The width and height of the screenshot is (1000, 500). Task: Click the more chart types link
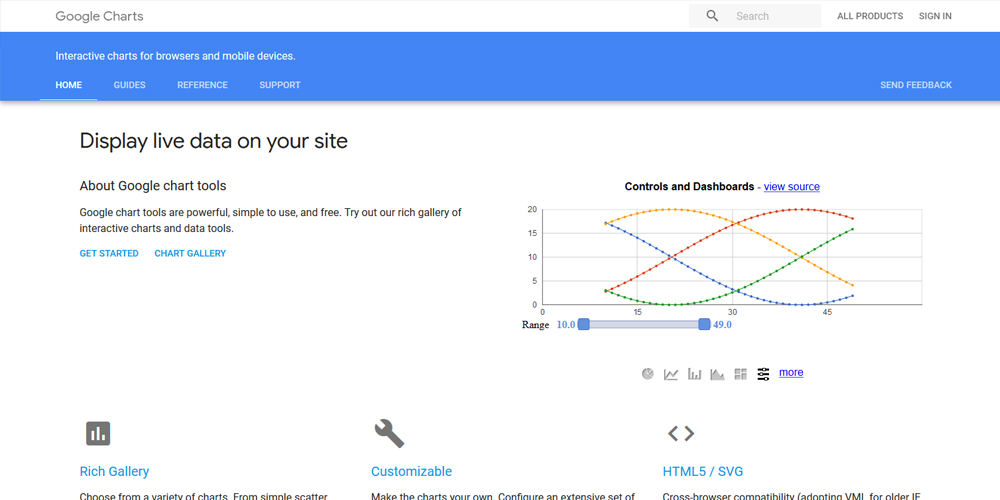point(791,372)
